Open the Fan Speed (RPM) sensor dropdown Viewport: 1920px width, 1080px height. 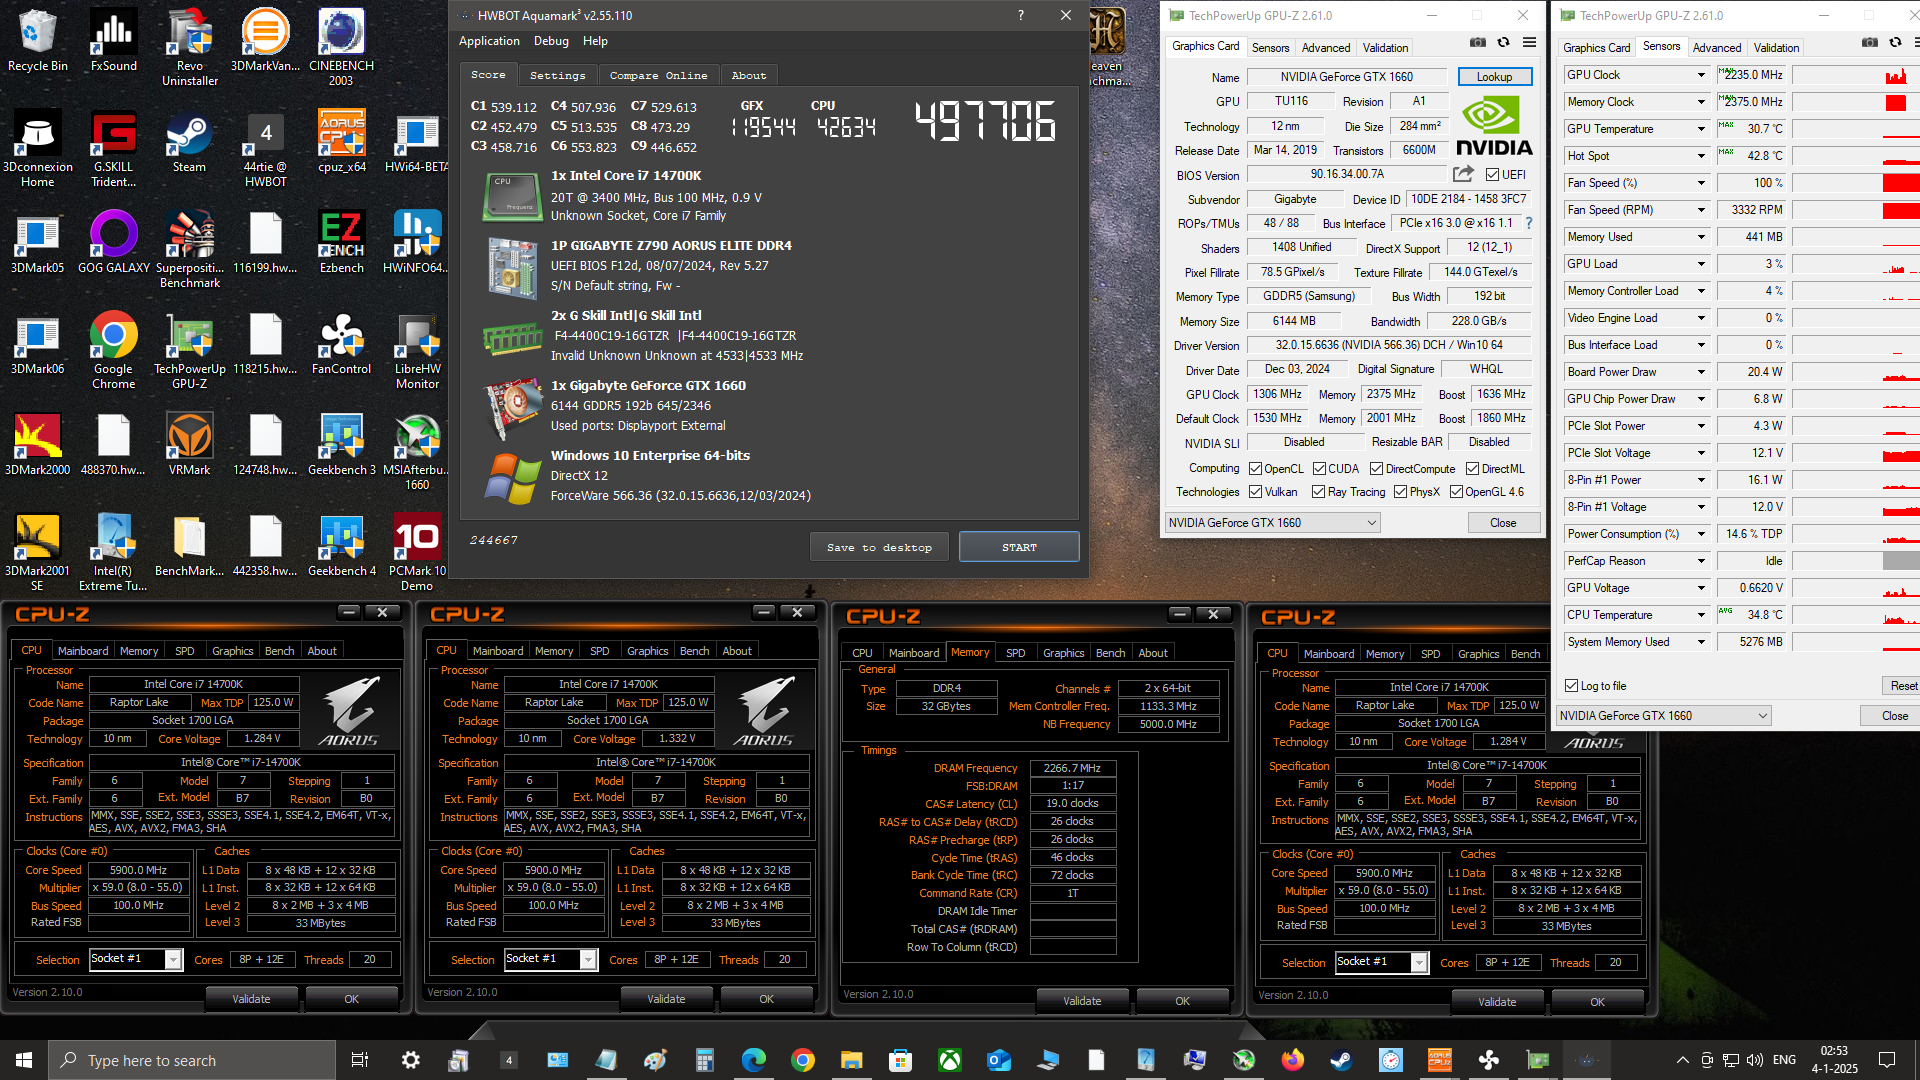click(1700, 210)
